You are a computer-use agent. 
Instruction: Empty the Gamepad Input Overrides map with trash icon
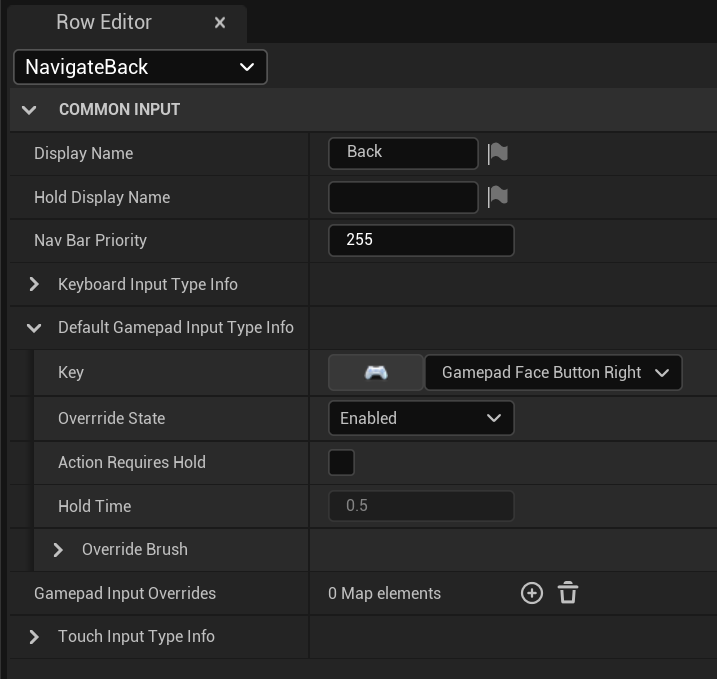click(568, 593)
